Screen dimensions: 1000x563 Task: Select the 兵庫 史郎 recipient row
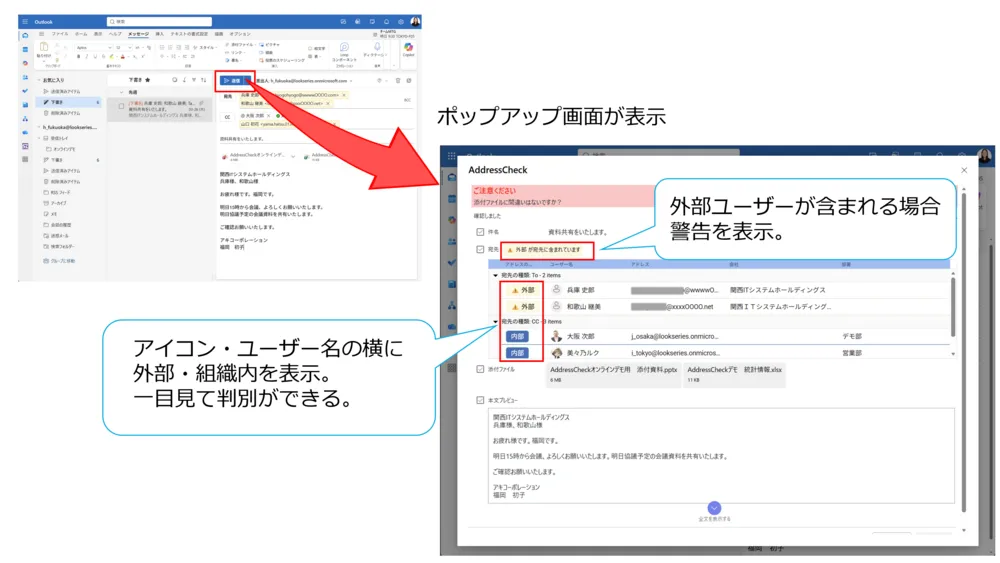coord(719,290)
